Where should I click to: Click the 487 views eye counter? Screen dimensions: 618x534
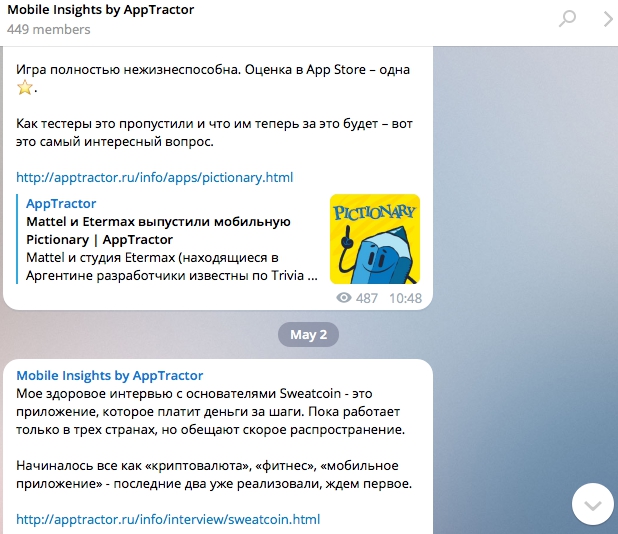point(357,298)
